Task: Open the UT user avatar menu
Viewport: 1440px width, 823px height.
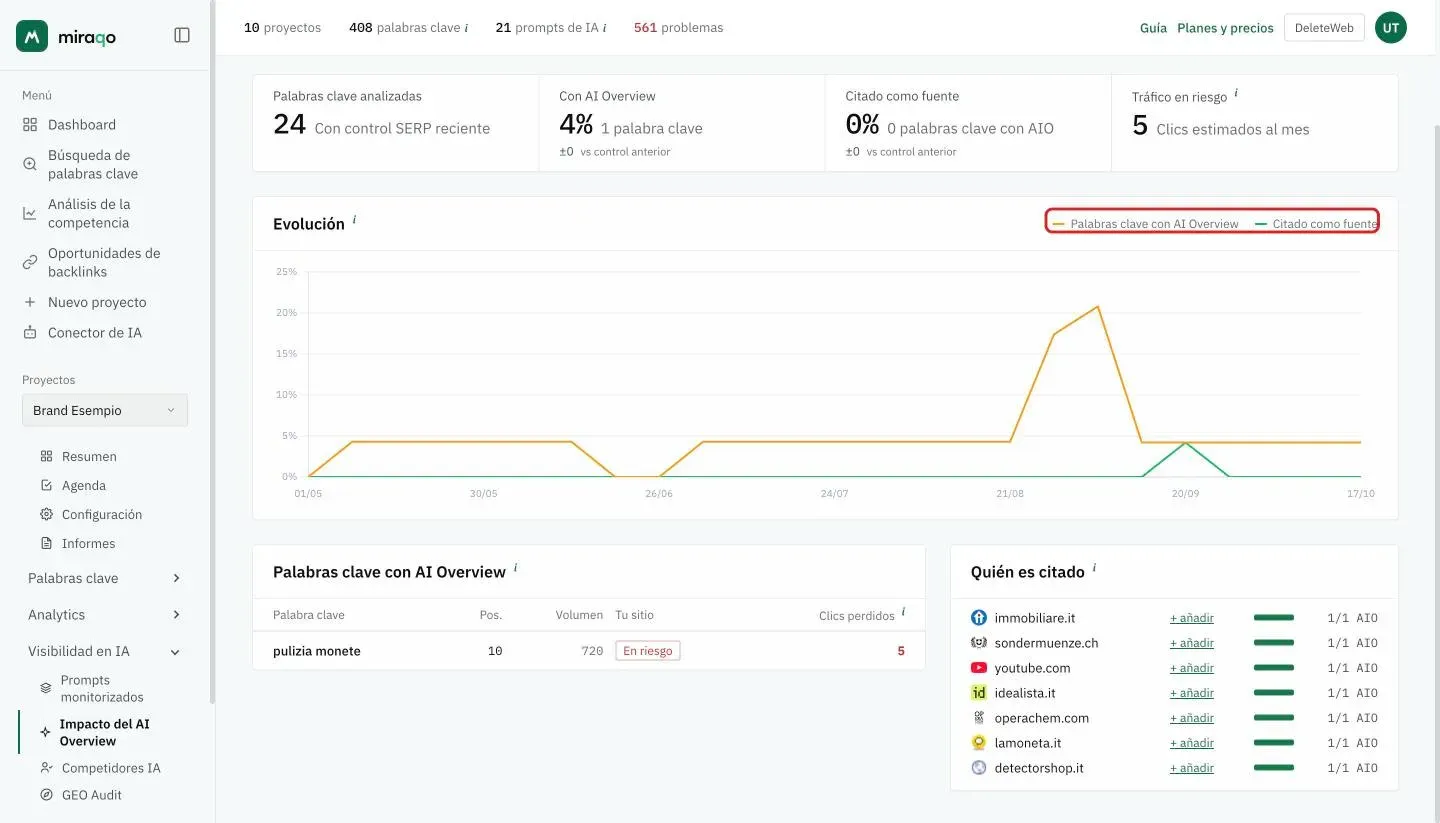Action: tap(1391, 28)
